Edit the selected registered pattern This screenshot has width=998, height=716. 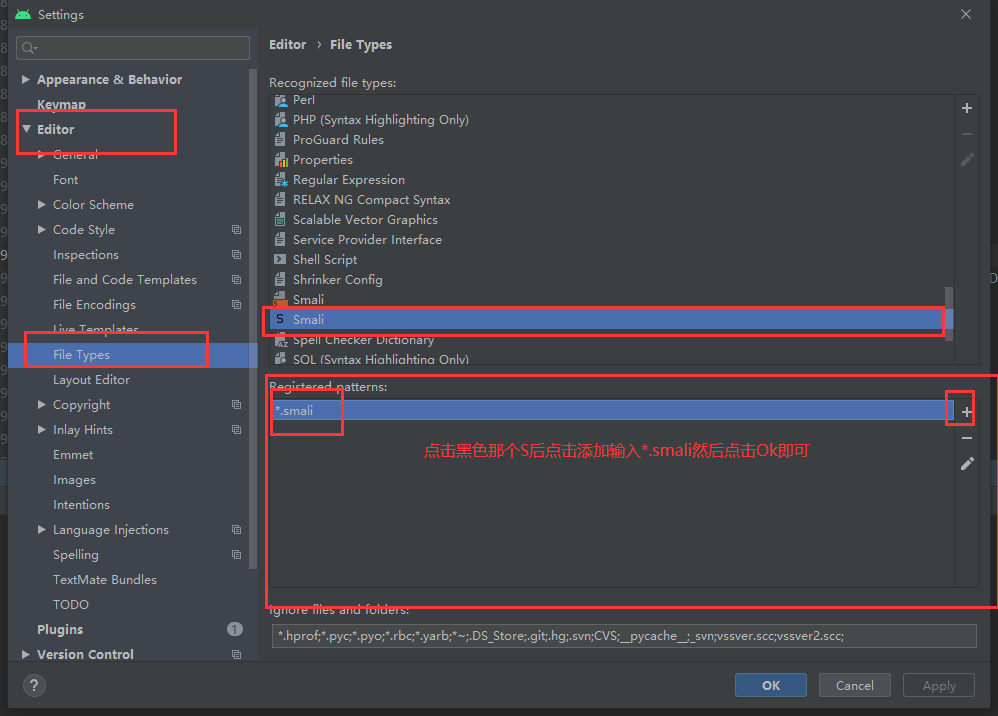966,464
